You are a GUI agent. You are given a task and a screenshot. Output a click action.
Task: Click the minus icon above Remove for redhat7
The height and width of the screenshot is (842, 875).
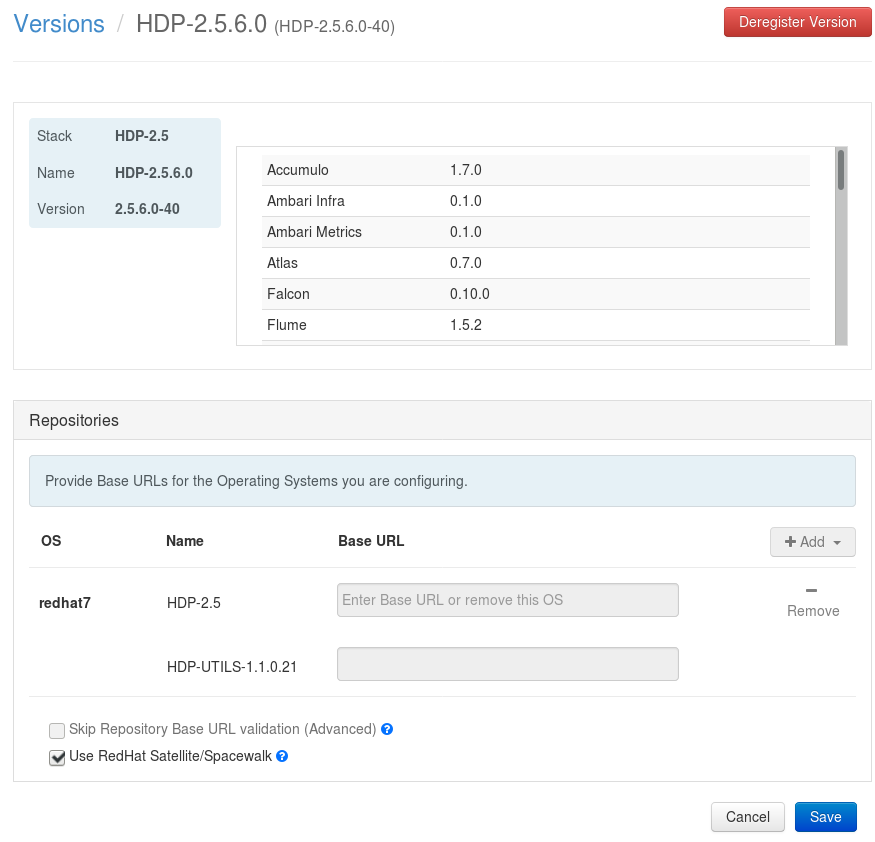tap(811, 590)
